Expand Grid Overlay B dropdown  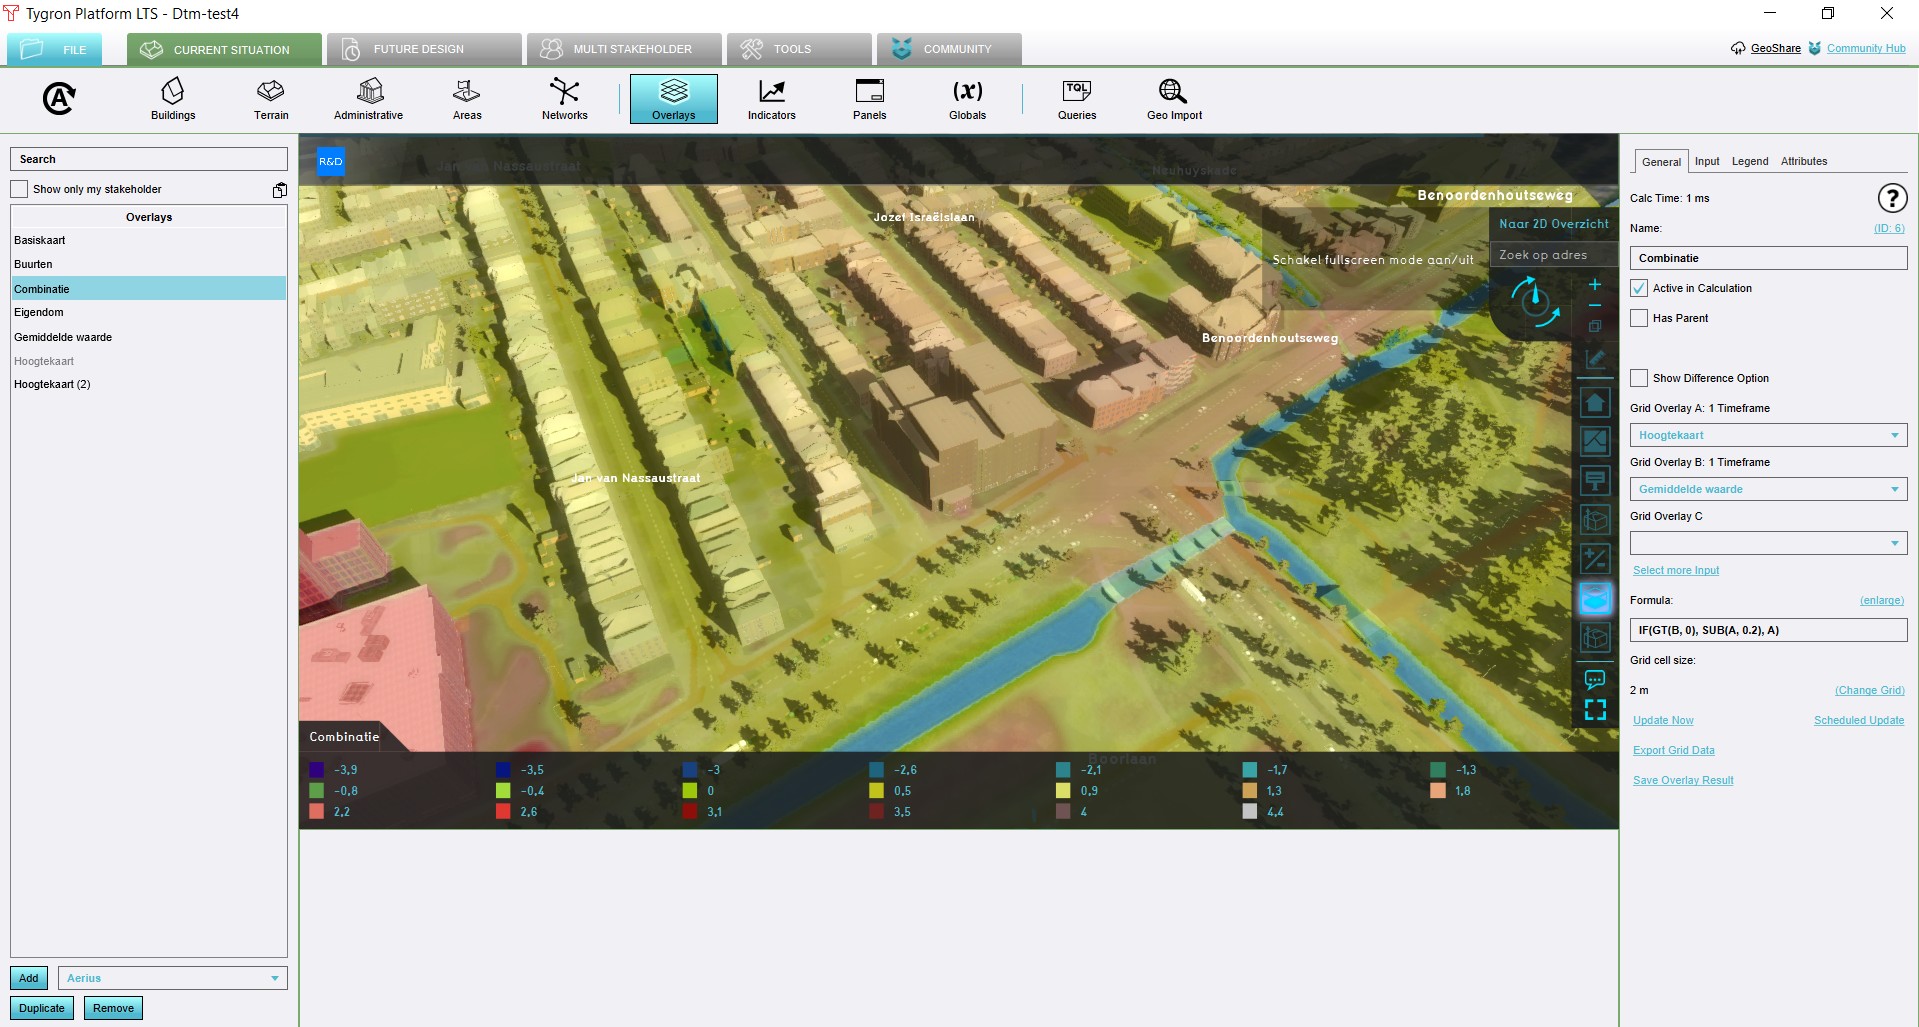click(1768, 489)
